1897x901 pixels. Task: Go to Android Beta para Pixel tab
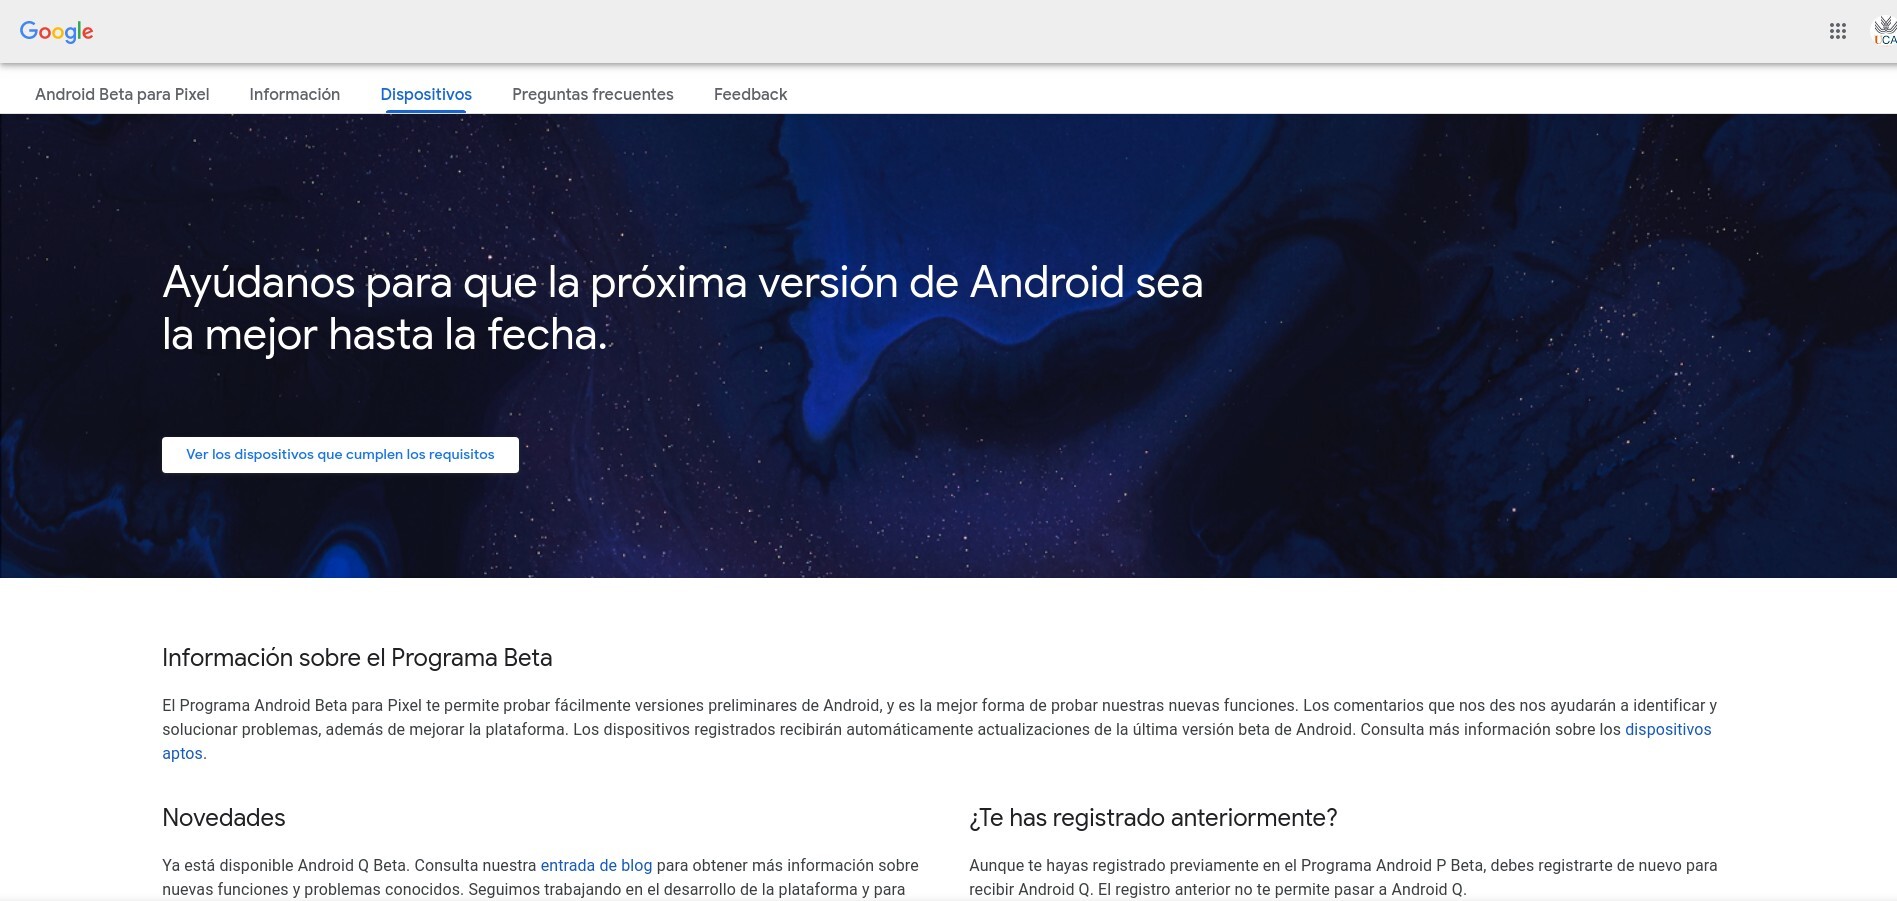(122, 94)
